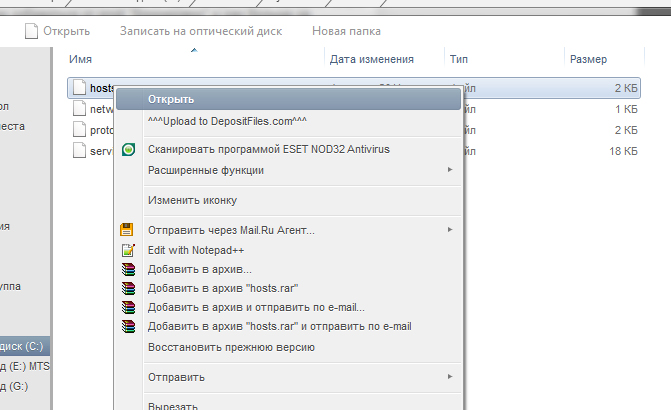Viewport: 671px width, 410px height.
Task: Click the Mail.Ru Agent send icon
Action: (x=127, y=231)
